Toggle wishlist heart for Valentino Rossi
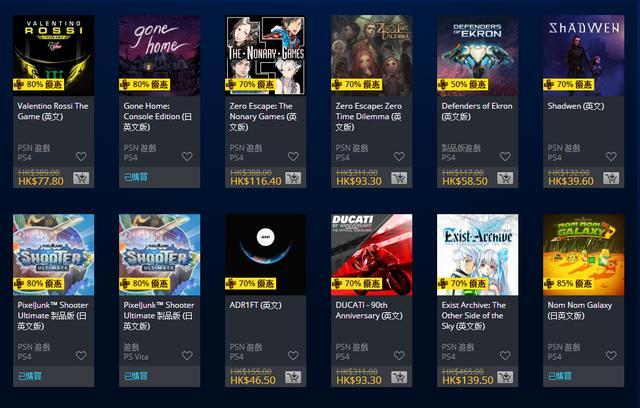The width and height of the screenshot is (640, 408). [x=81, y=156]
